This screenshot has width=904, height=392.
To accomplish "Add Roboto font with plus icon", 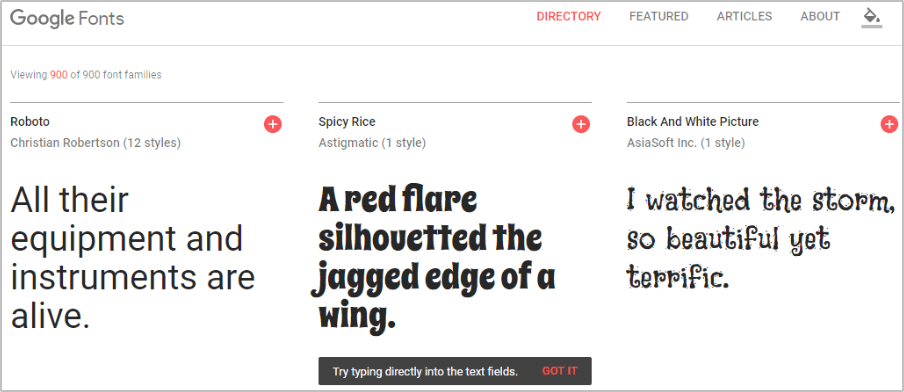I will pos(273,124).
